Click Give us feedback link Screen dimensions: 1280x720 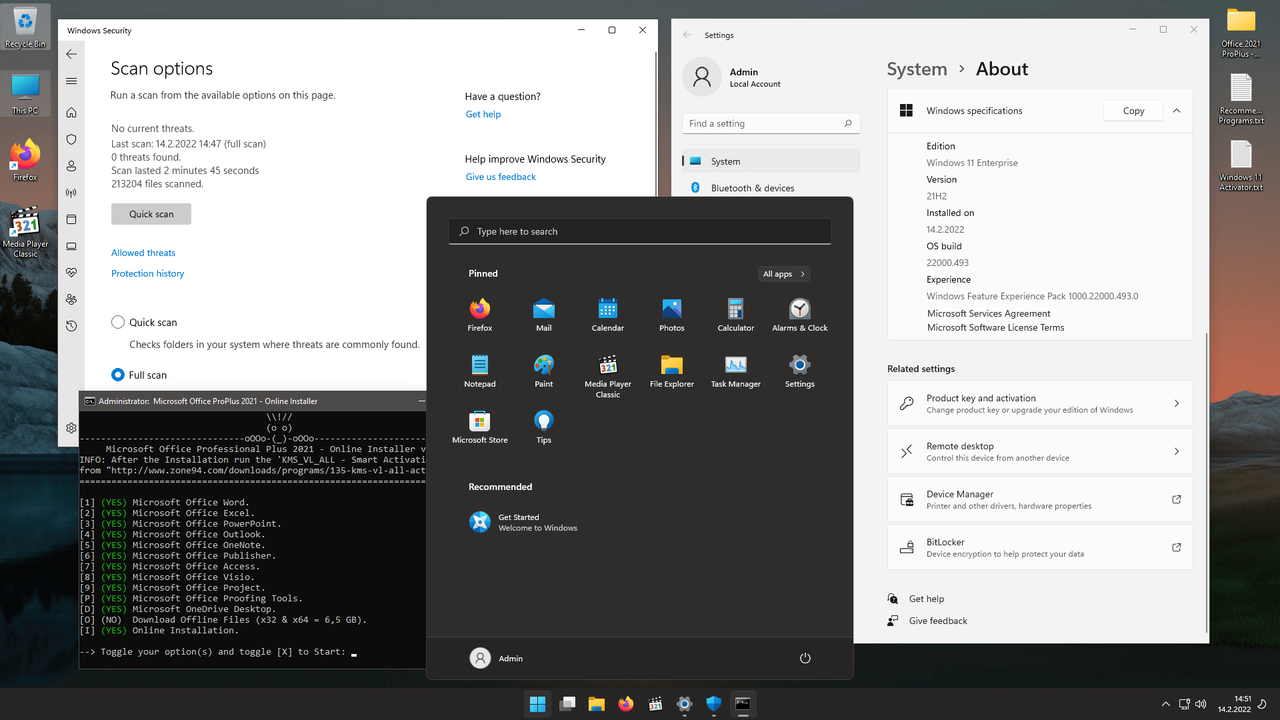click(500, 177)
